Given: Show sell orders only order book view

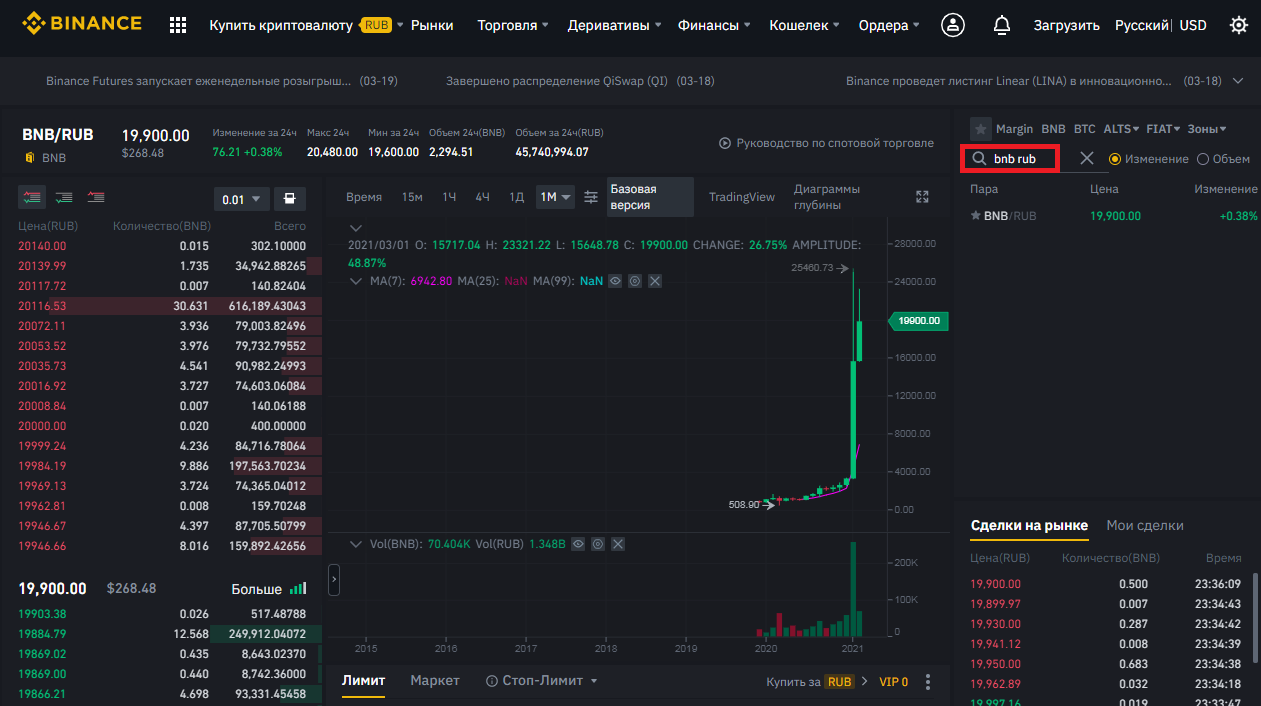Looking at the screenshot, I should (96, 198).
